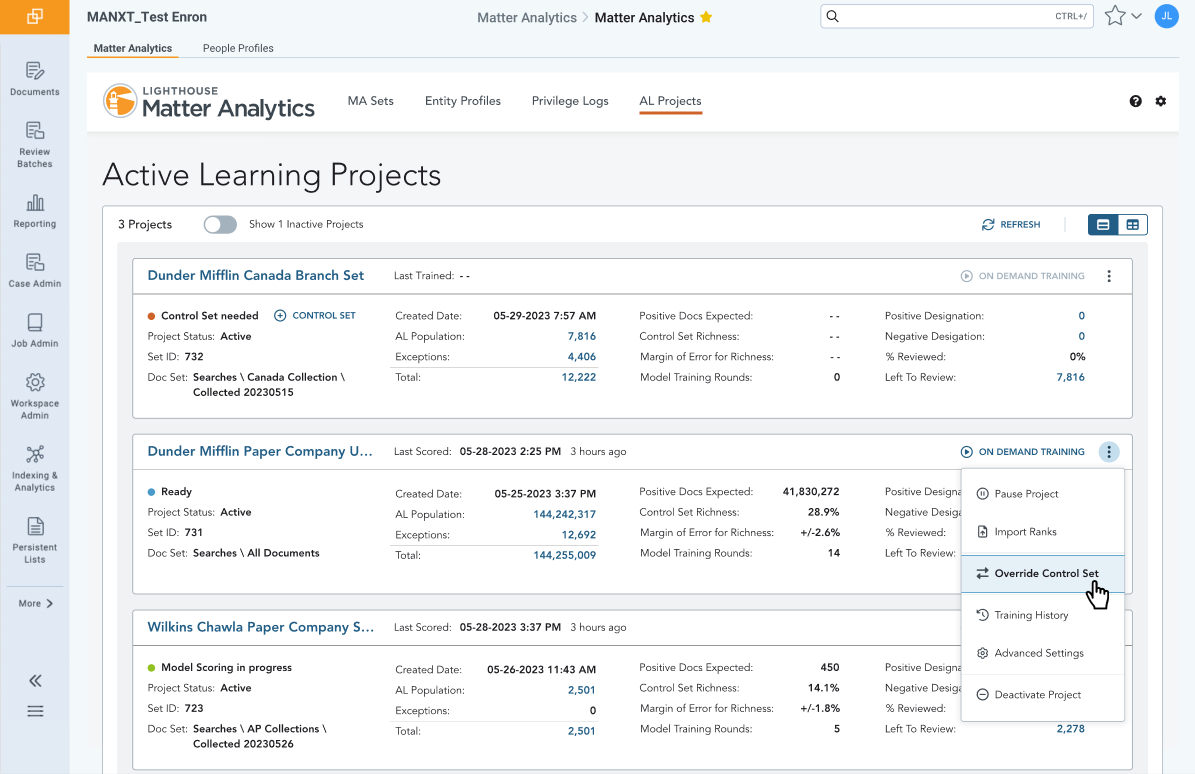
Task: Open Exceptions value 12,692
Action: 578,535
